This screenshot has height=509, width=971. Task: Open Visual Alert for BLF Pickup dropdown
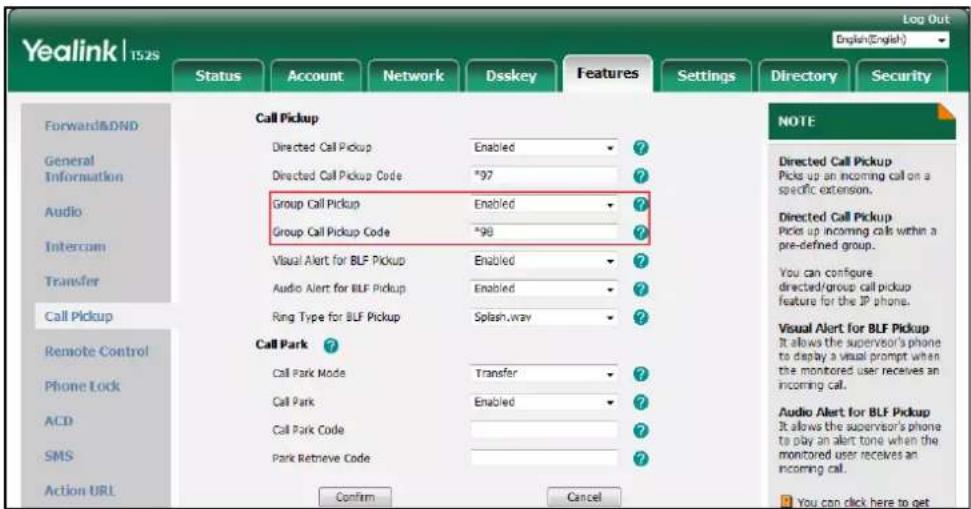544,261
